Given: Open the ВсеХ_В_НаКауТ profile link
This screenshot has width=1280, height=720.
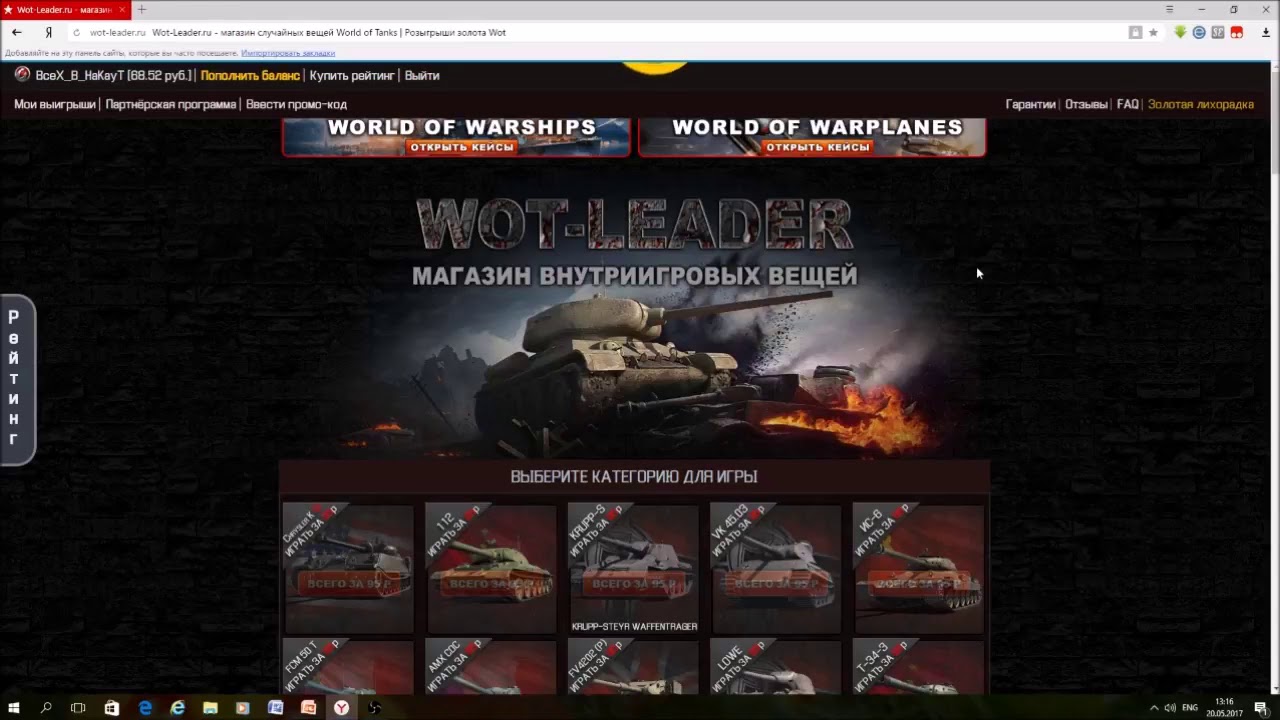Looking at the screenshot, I should point(114,76).
